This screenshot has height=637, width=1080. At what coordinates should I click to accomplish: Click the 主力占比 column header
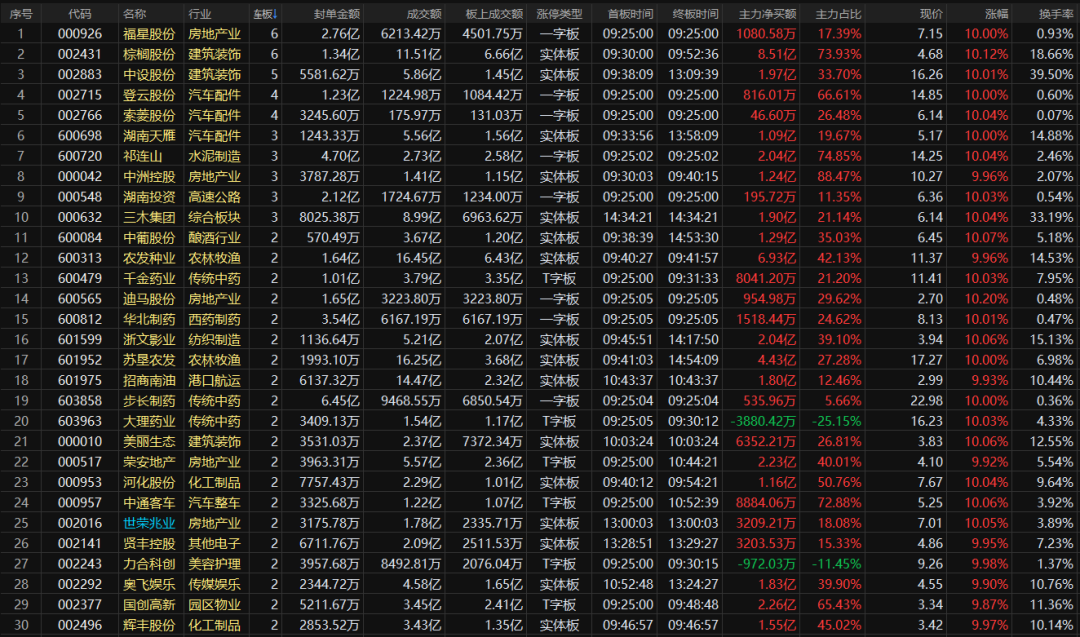838,14
